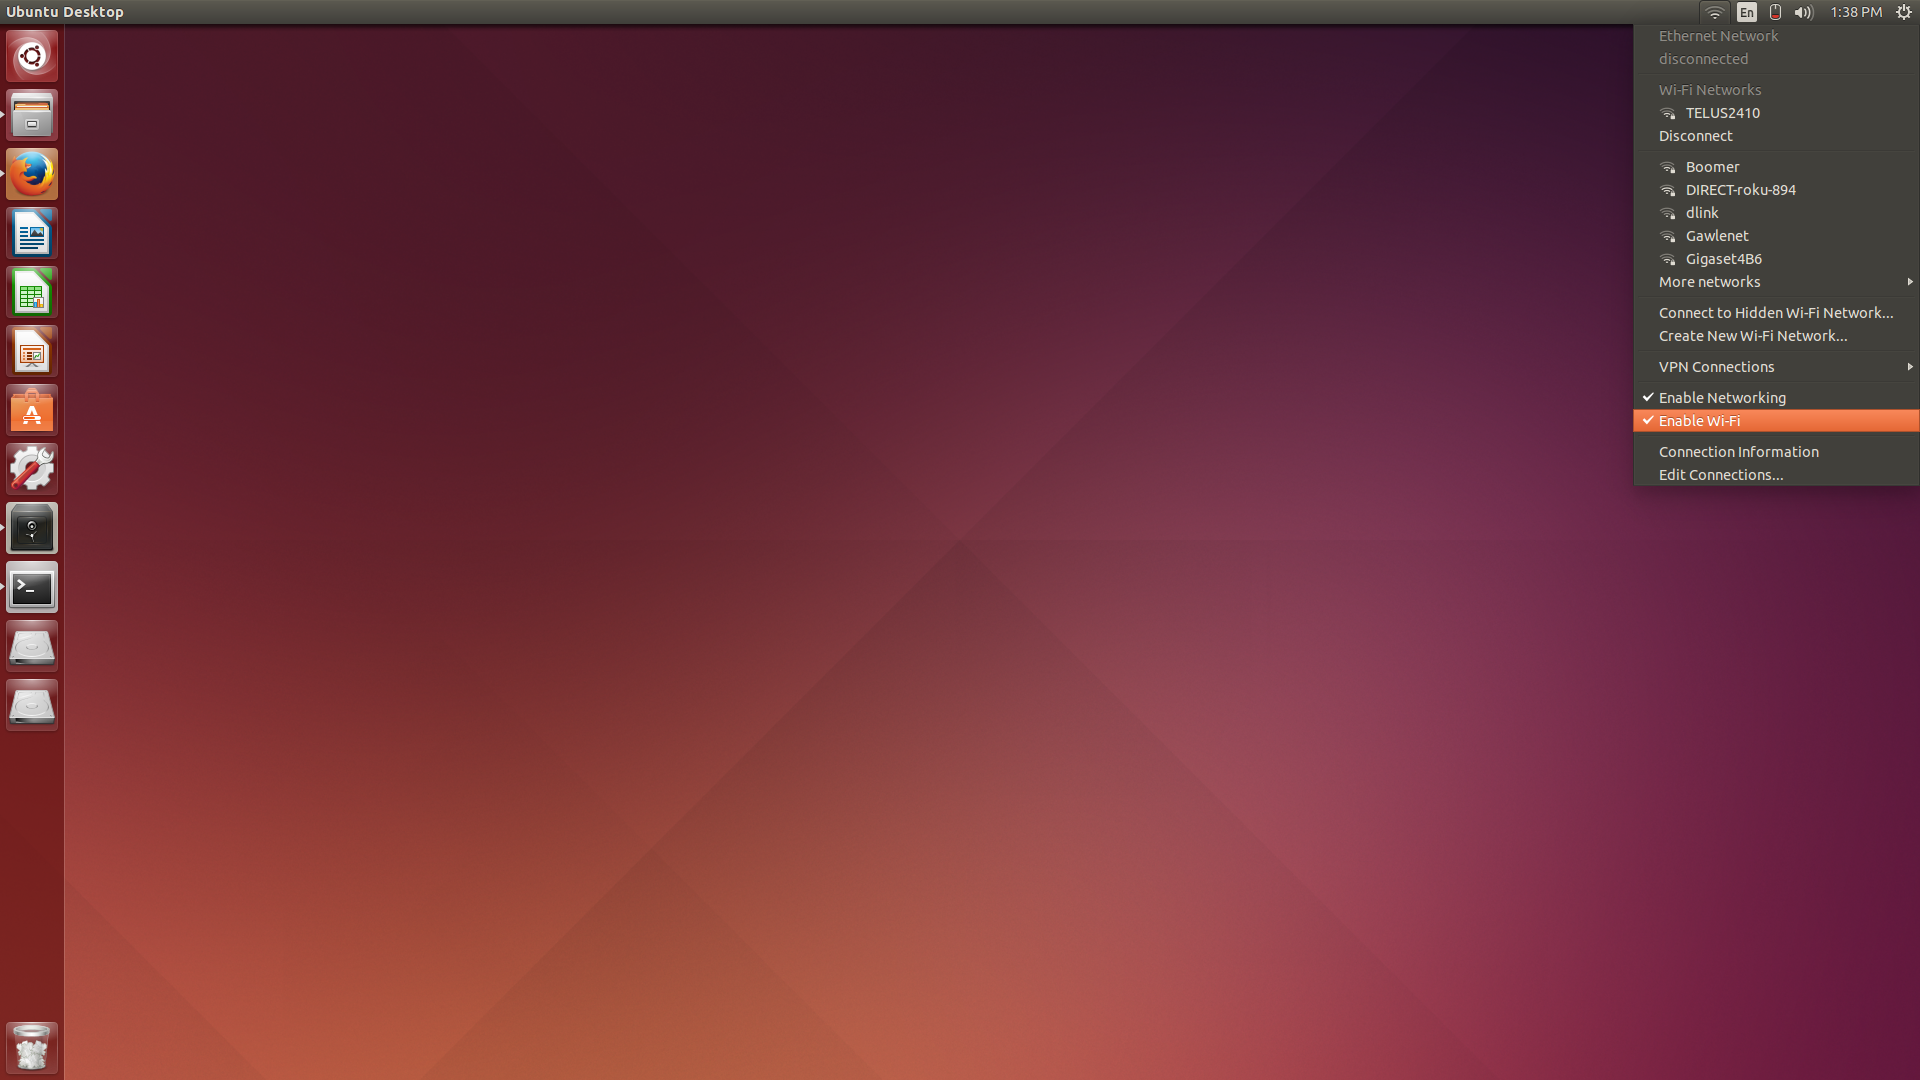
Task: Select Connection Information menu item
Action: pyautogui.click(x=1738, y=451)
